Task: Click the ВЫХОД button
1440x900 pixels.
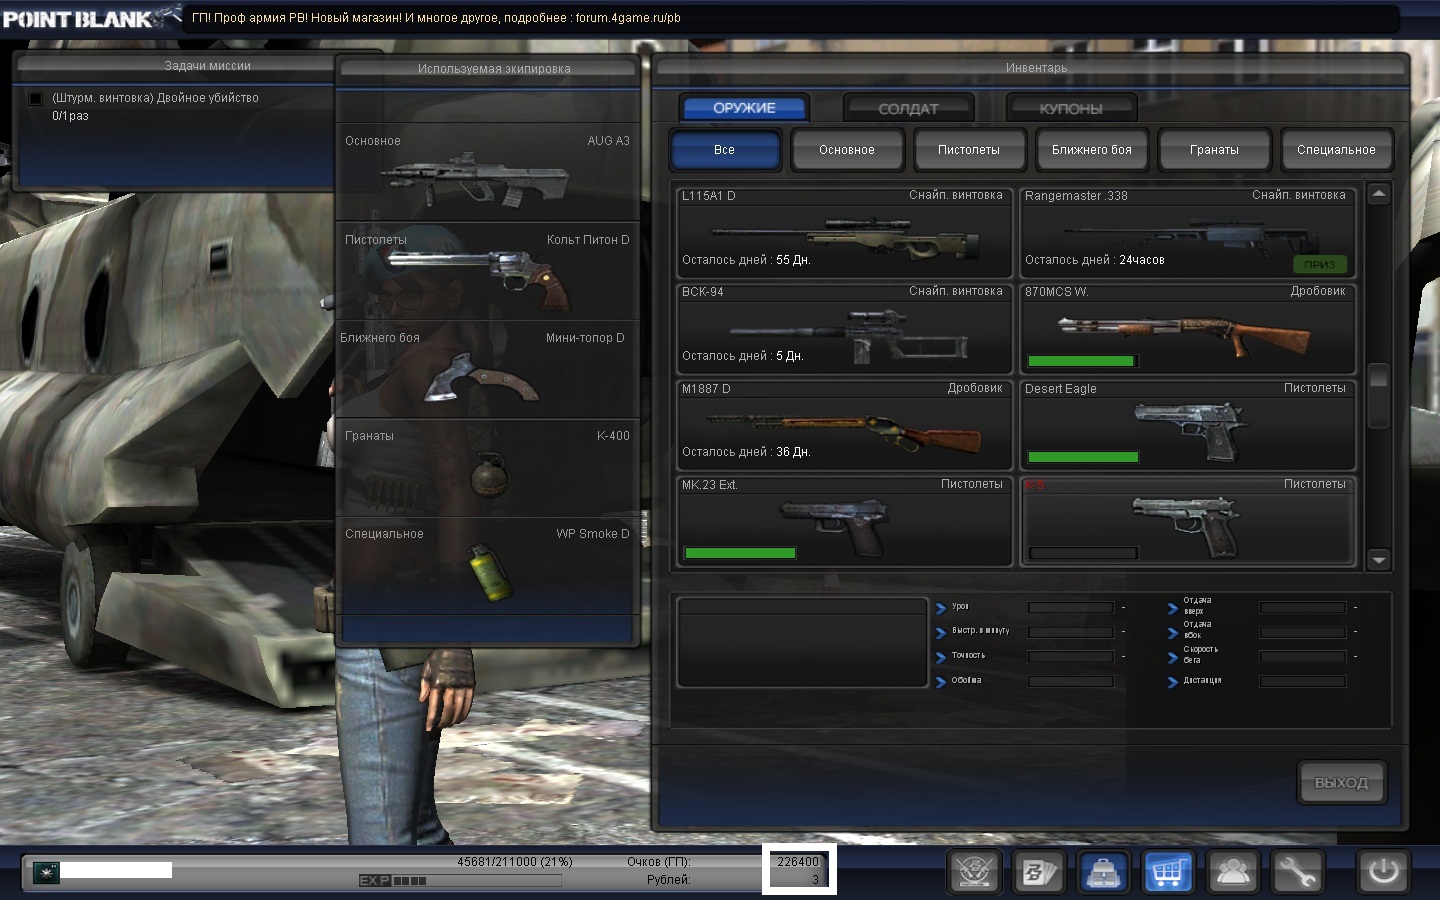Action: tap(1342, 782)
